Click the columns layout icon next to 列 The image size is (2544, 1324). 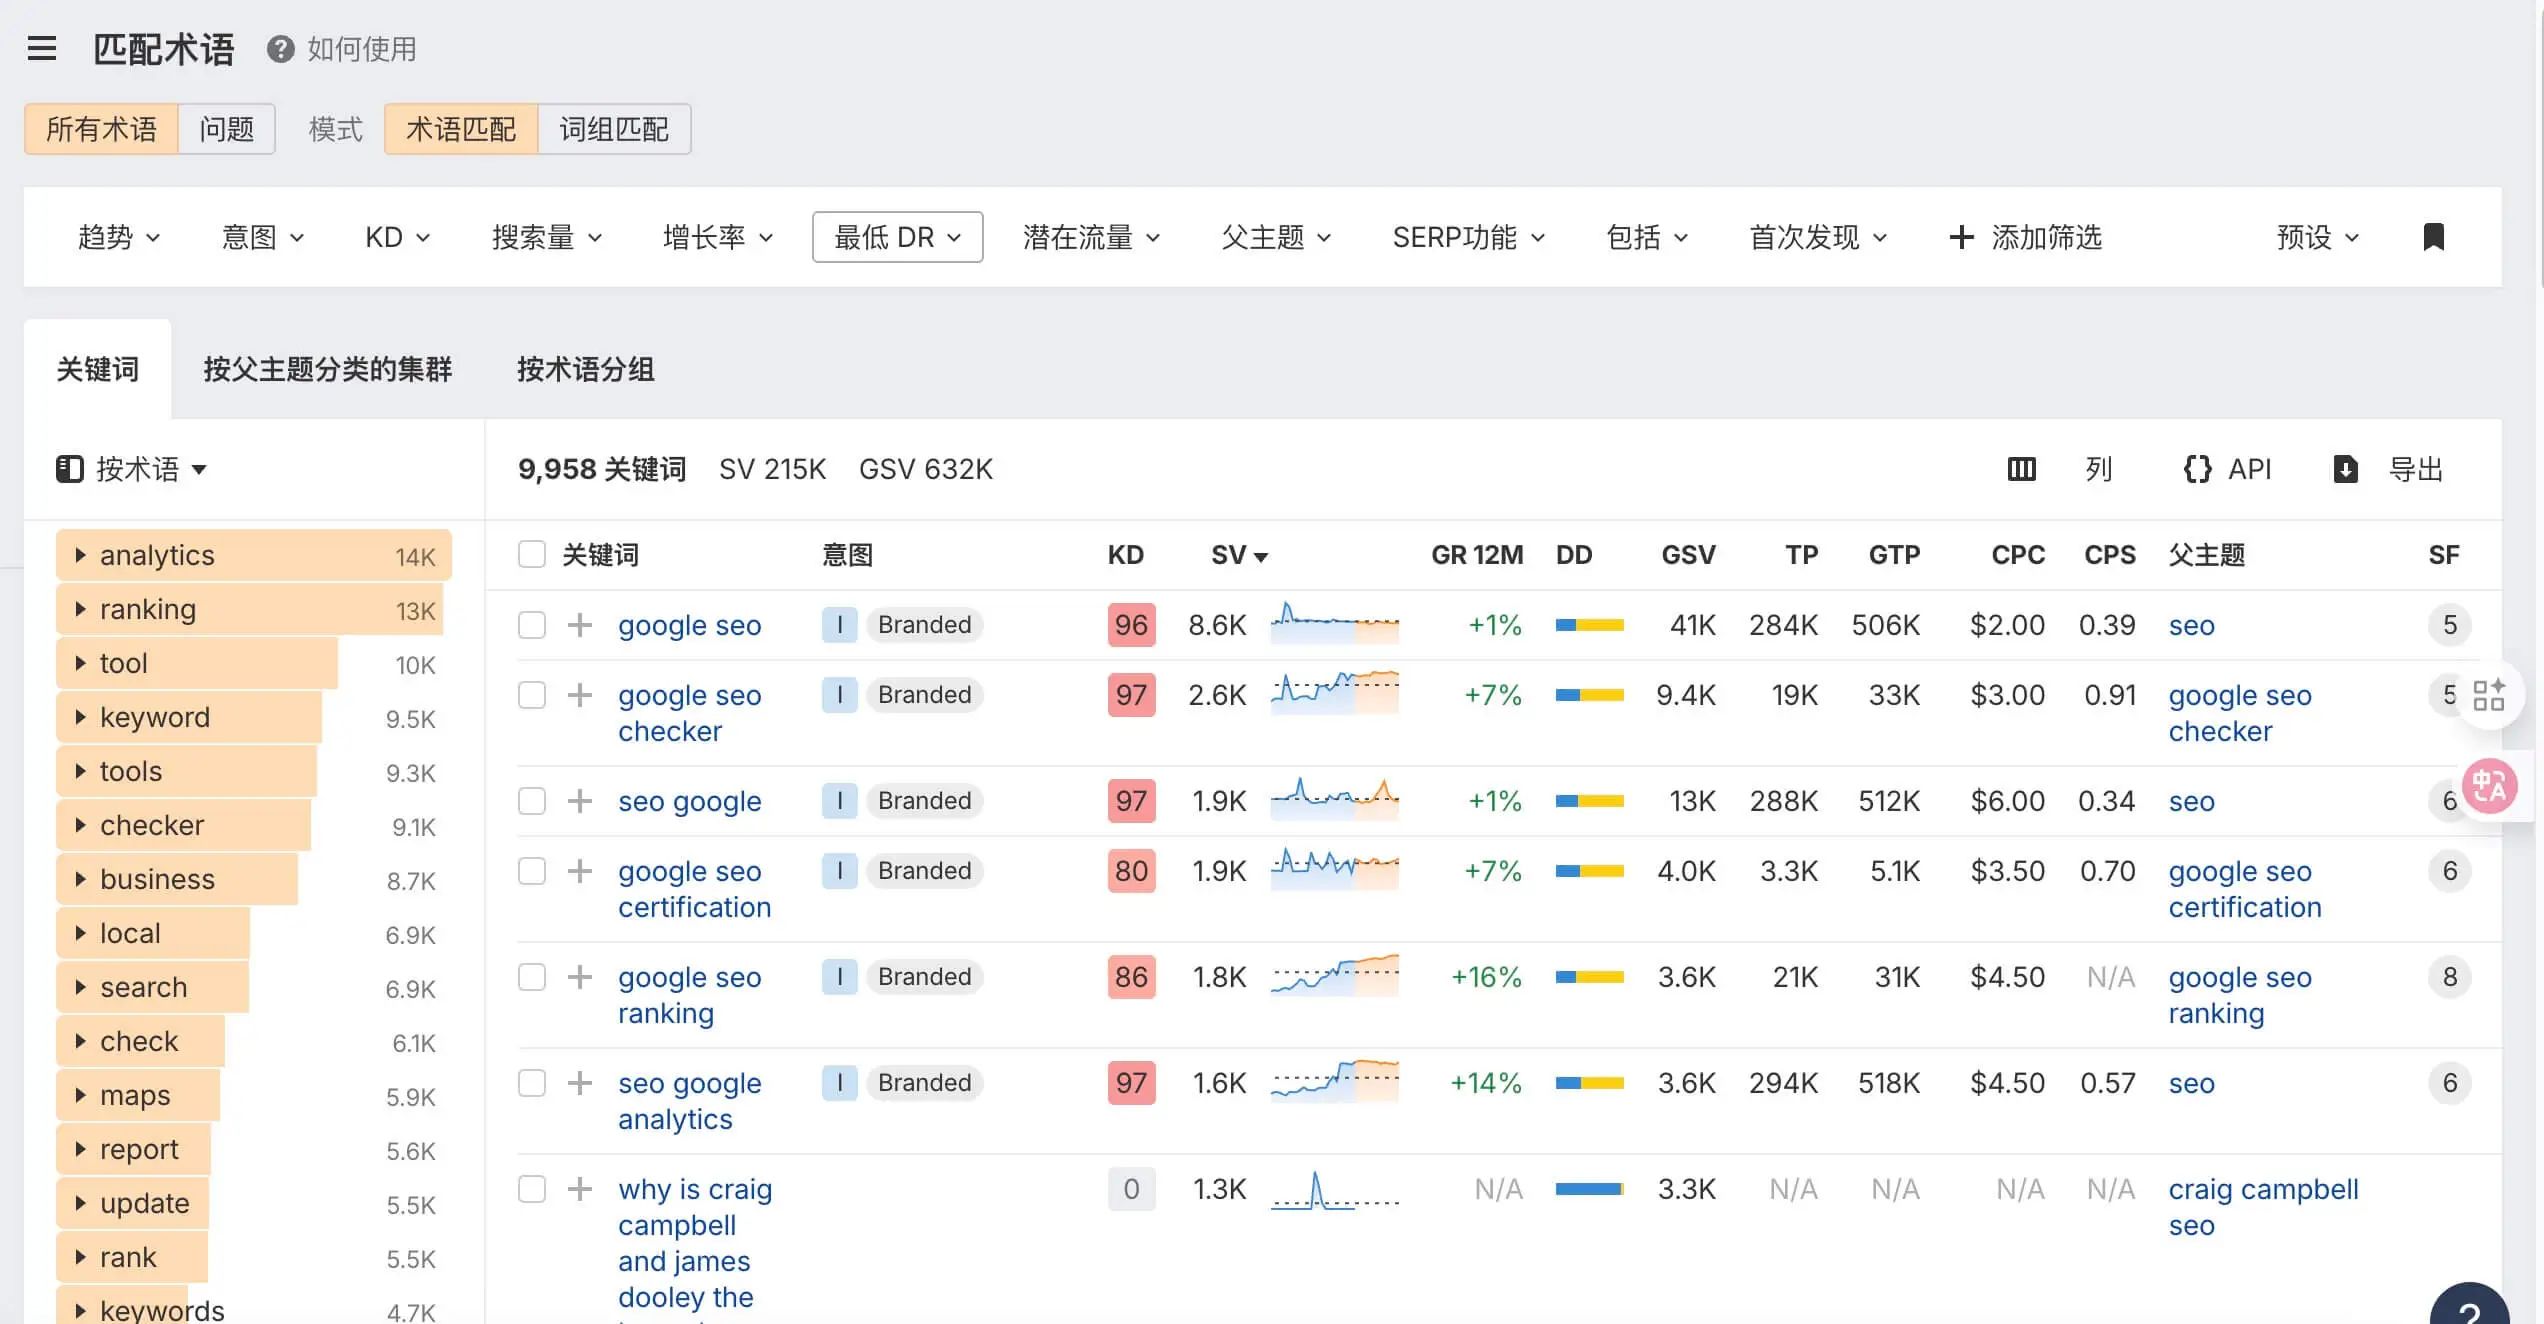(x=2021, y=468)
